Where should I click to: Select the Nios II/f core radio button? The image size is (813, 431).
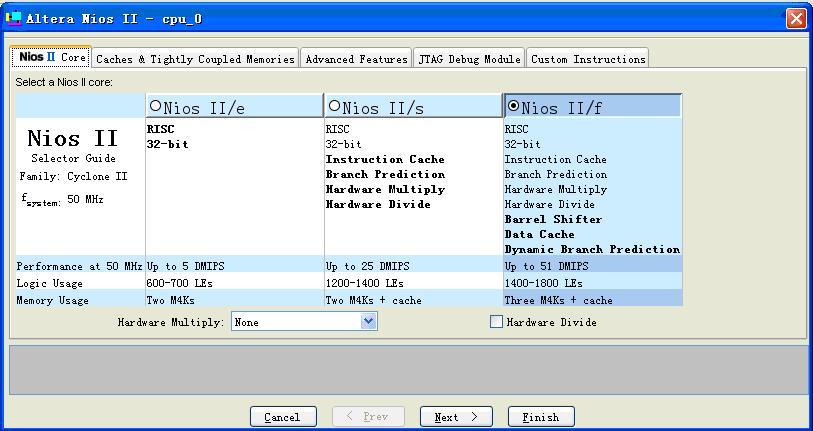pos(513,106)
